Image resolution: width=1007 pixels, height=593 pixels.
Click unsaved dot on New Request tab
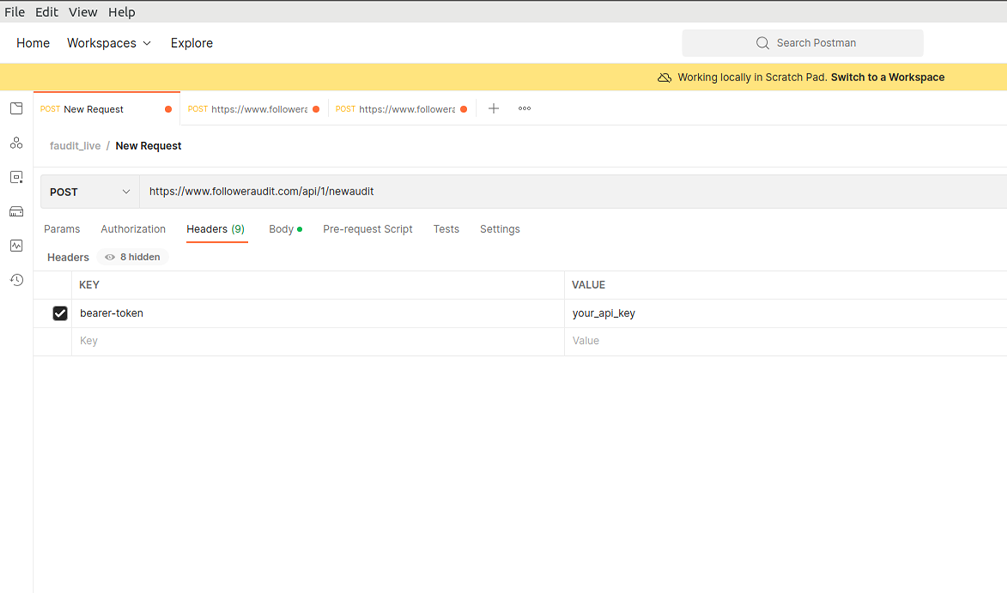(168, 109)
